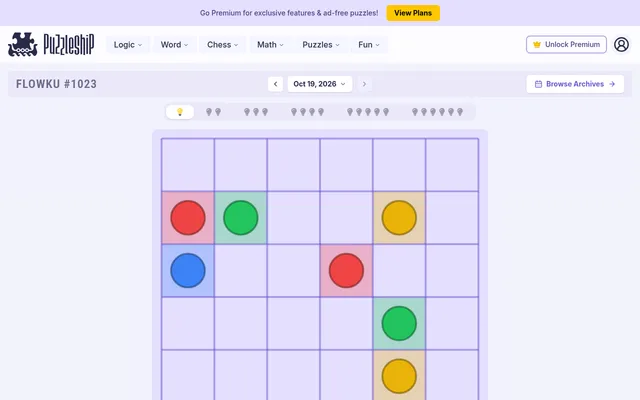Click the yellow dot below the green dot
This screenshot has height=400, width=640.
pos(399,376)
